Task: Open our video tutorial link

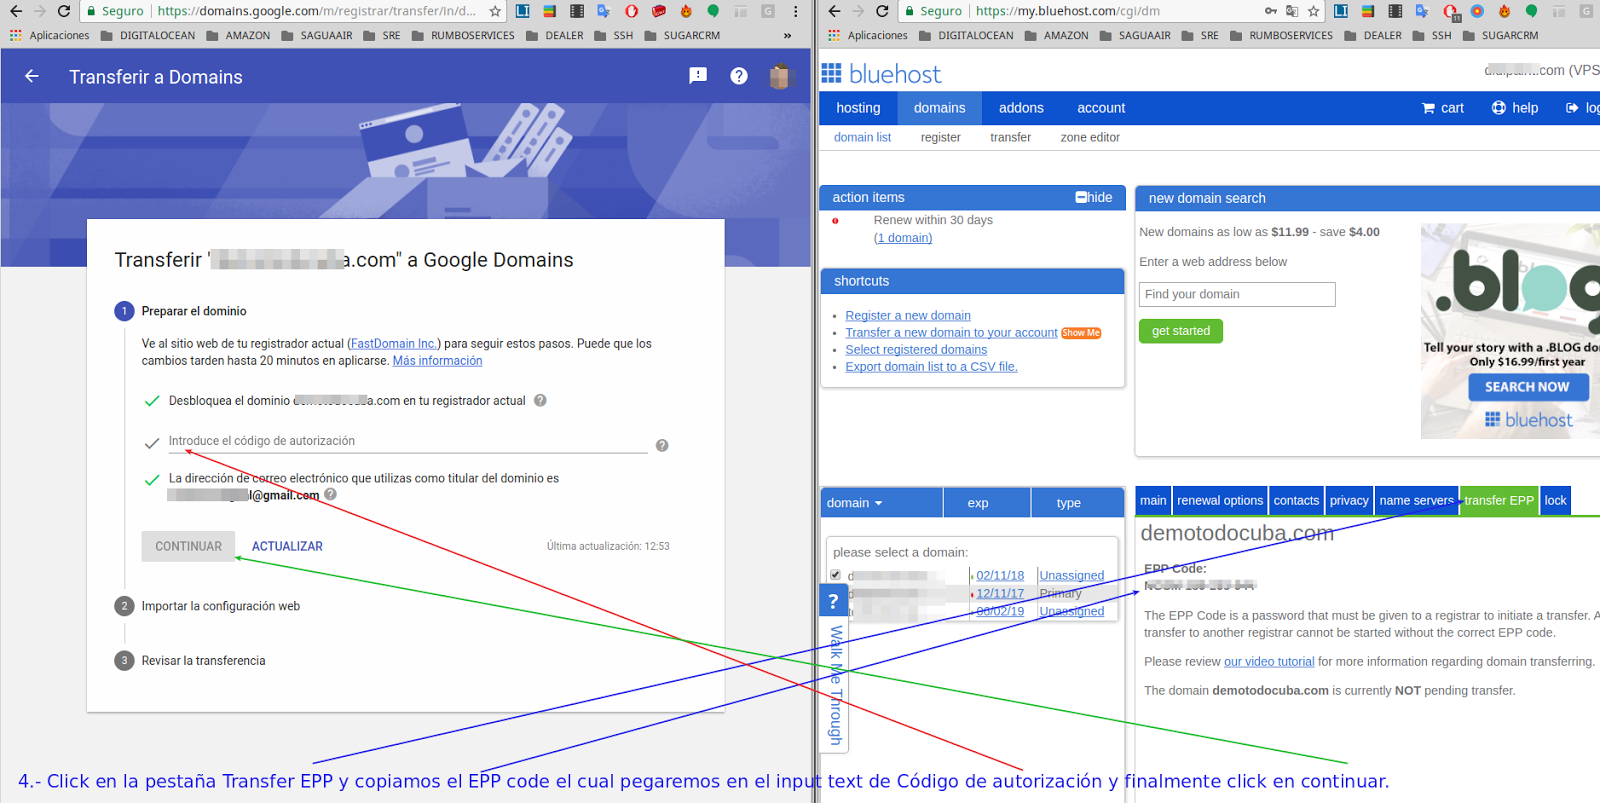Action: pyautogui.click(x=1269, y=662)
